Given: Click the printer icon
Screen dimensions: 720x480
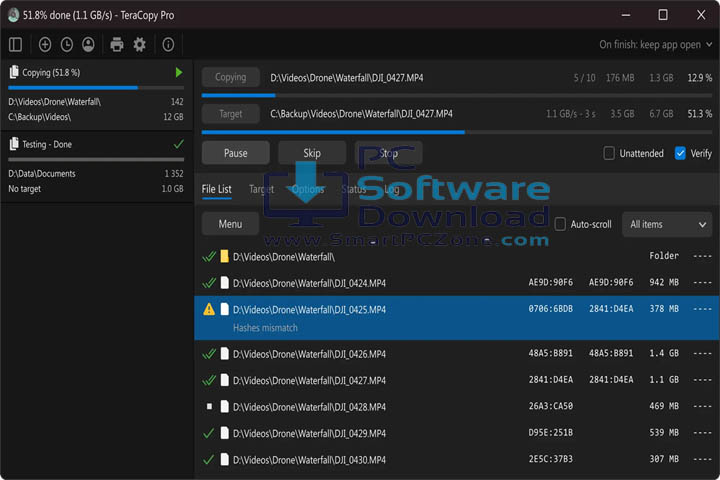Looking at the screenshot, I should (x=117, y=45).
